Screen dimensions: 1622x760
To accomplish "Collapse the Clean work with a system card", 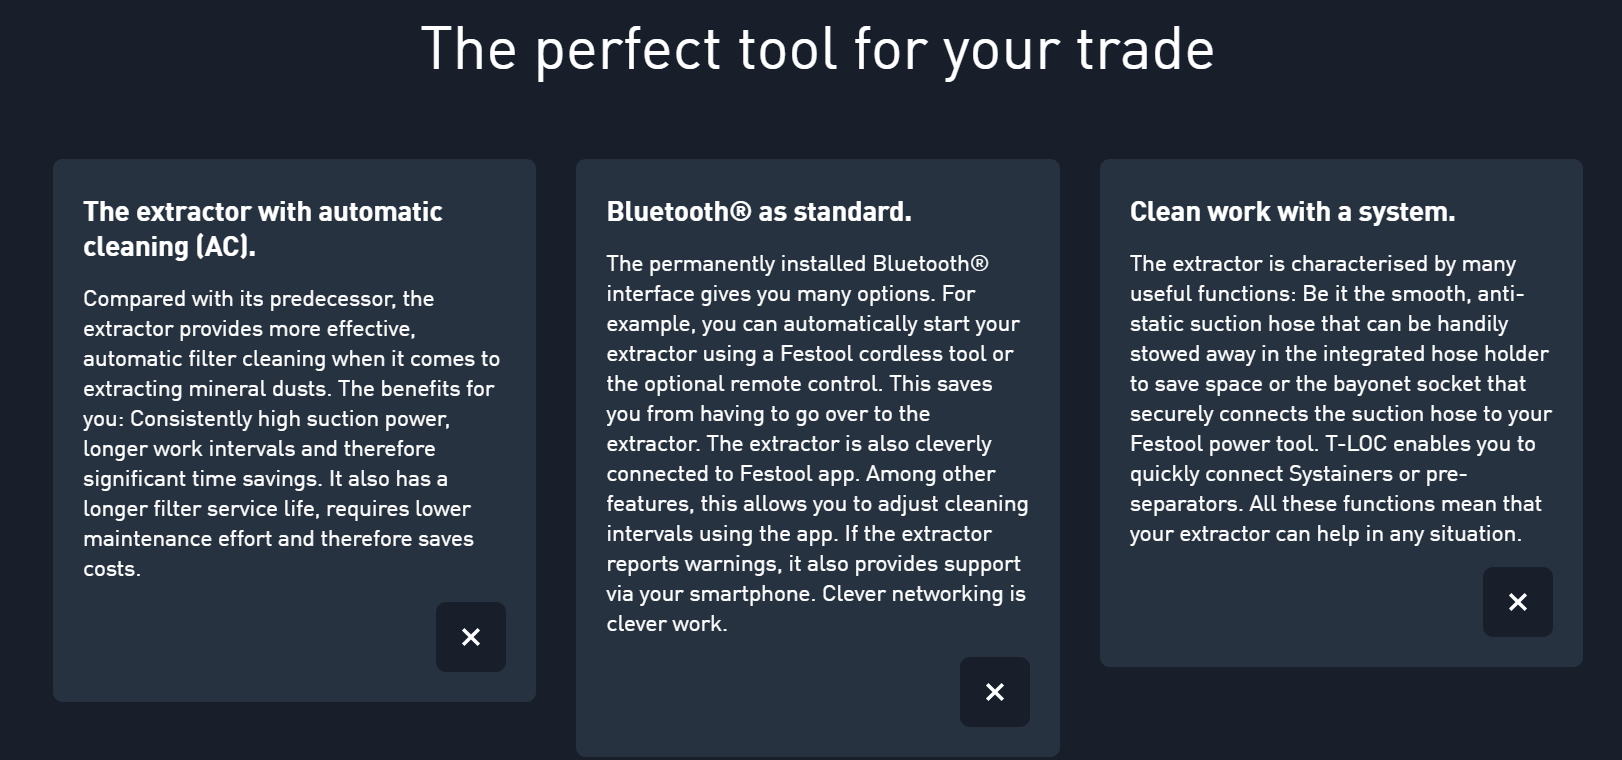I will pos(1518,602).
